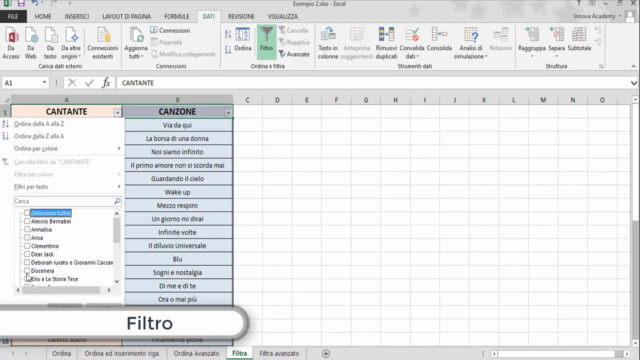This screenshot has width=640, height=360.
Task: Open Ordina ed Inserimento riga sheet
Action: 122,353
